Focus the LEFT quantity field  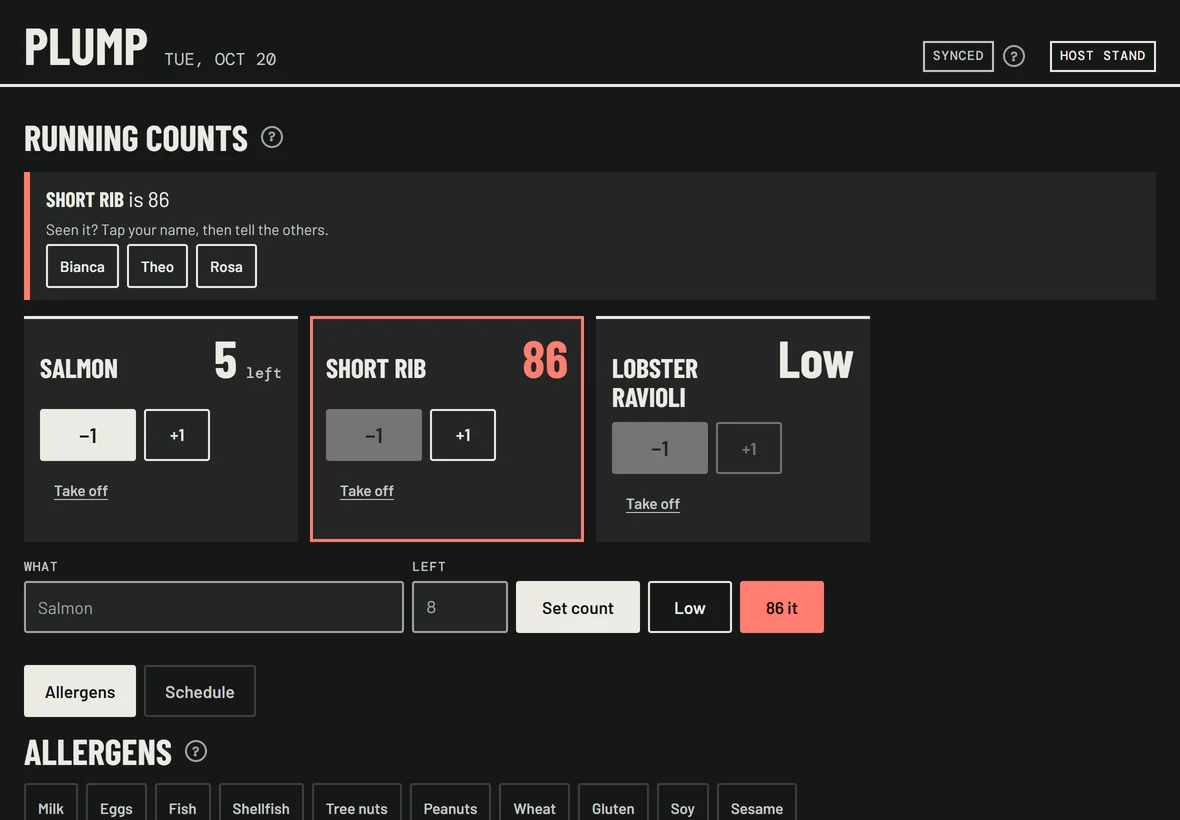[x=460, y=607]
